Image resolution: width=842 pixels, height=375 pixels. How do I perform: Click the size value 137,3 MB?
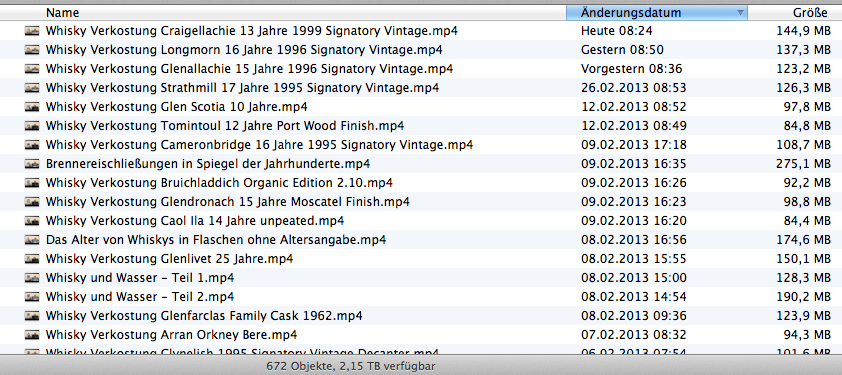(803, 51)
